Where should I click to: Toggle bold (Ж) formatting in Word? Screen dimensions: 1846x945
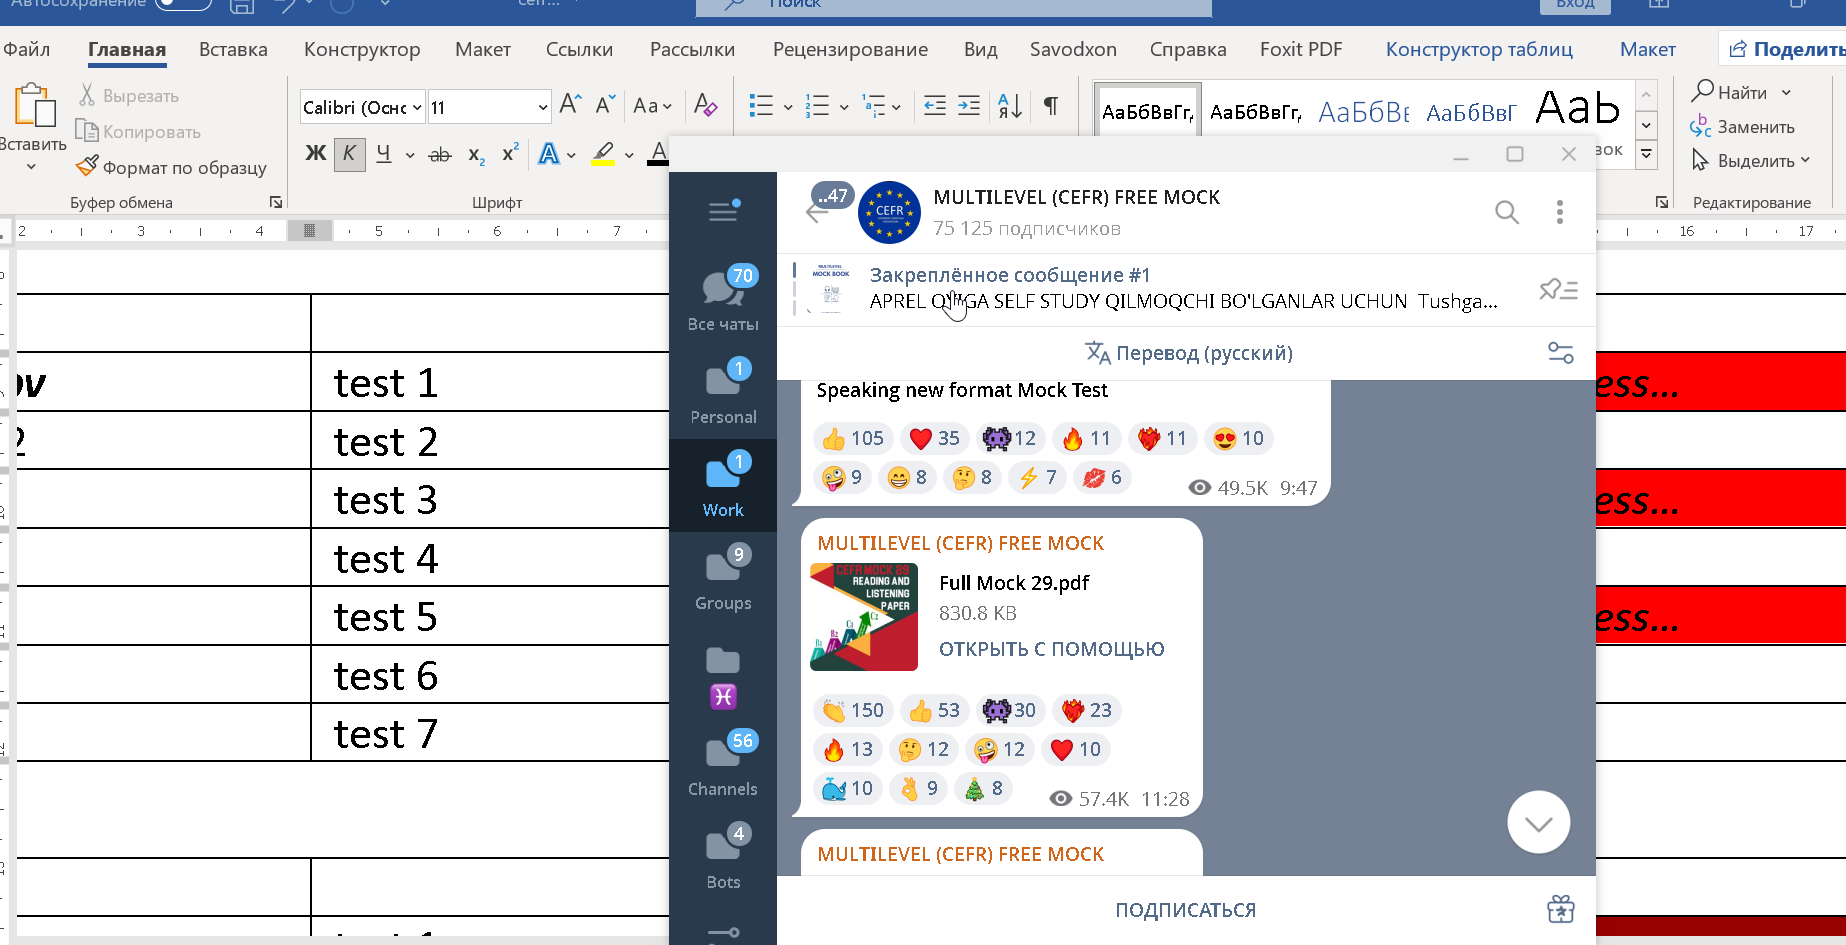point(315,153)
